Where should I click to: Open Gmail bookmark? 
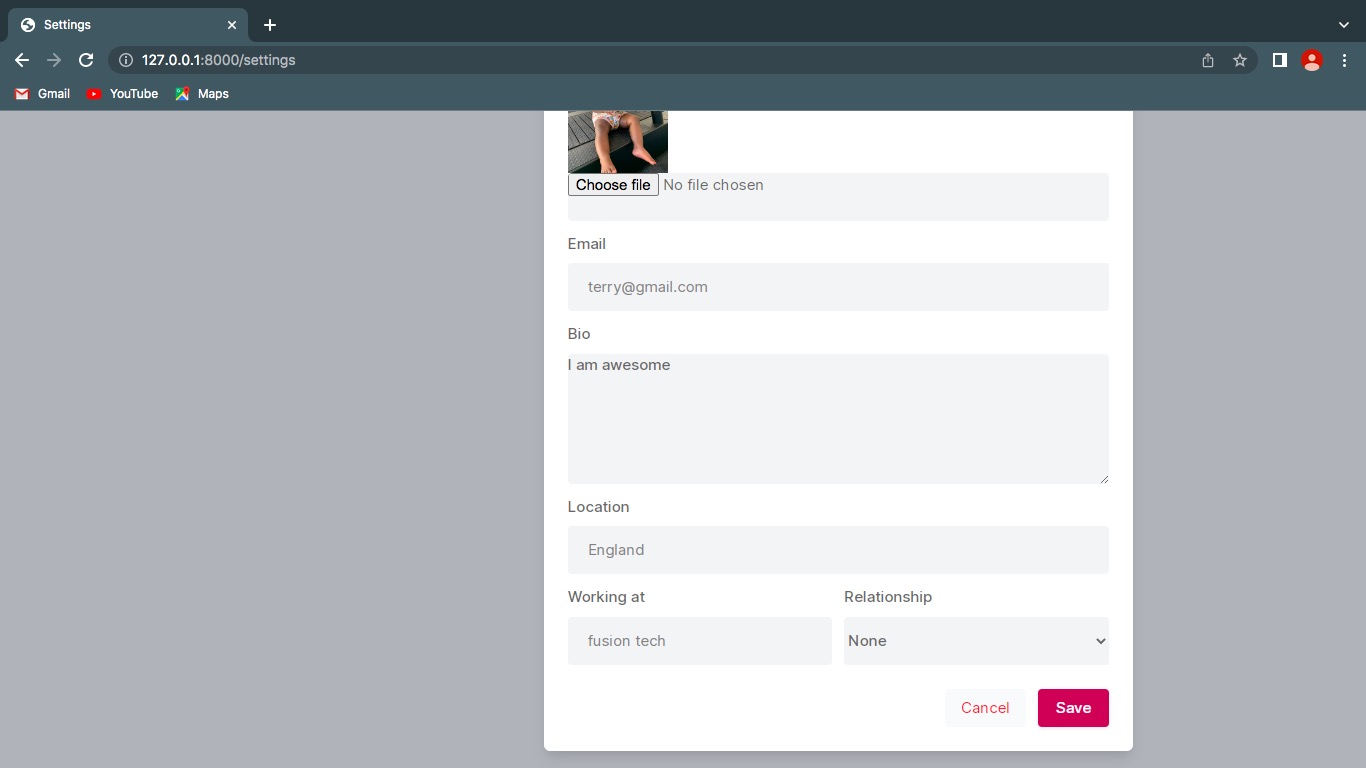click(x=42, y=94)
